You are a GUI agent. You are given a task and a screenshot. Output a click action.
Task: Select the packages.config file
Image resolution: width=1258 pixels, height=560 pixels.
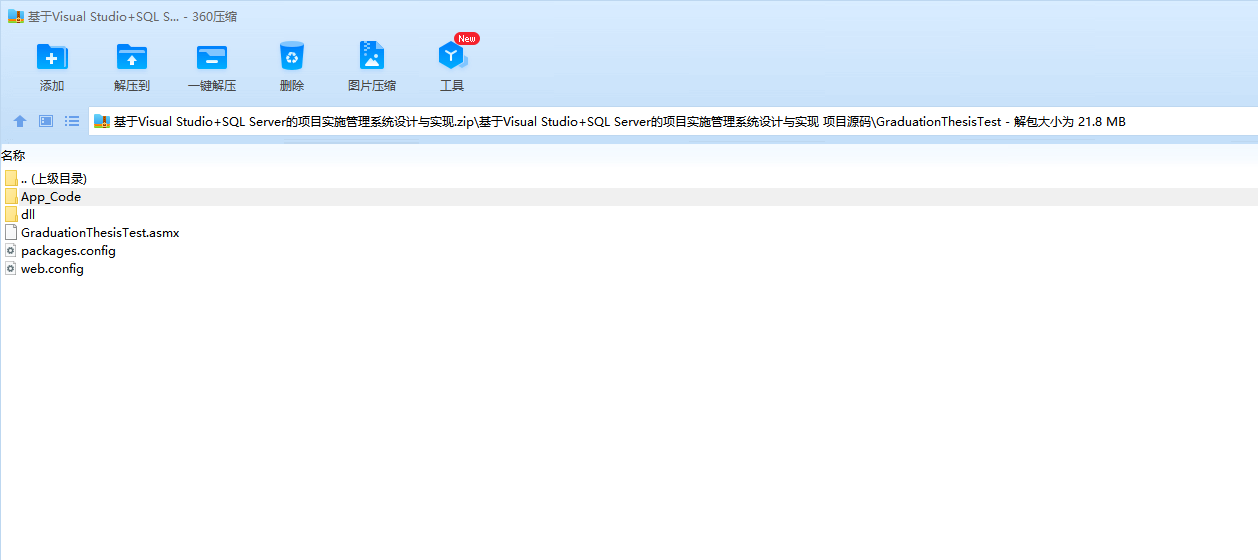point(629,250)
